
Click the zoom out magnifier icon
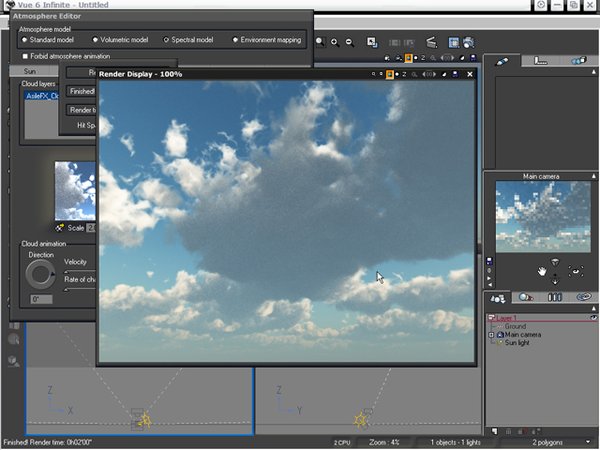pos(349,43)
